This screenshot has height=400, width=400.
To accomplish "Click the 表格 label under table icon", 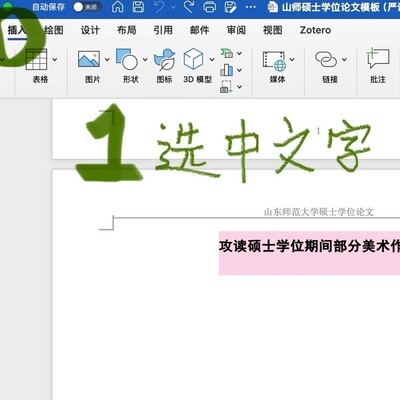I will 40,79.
